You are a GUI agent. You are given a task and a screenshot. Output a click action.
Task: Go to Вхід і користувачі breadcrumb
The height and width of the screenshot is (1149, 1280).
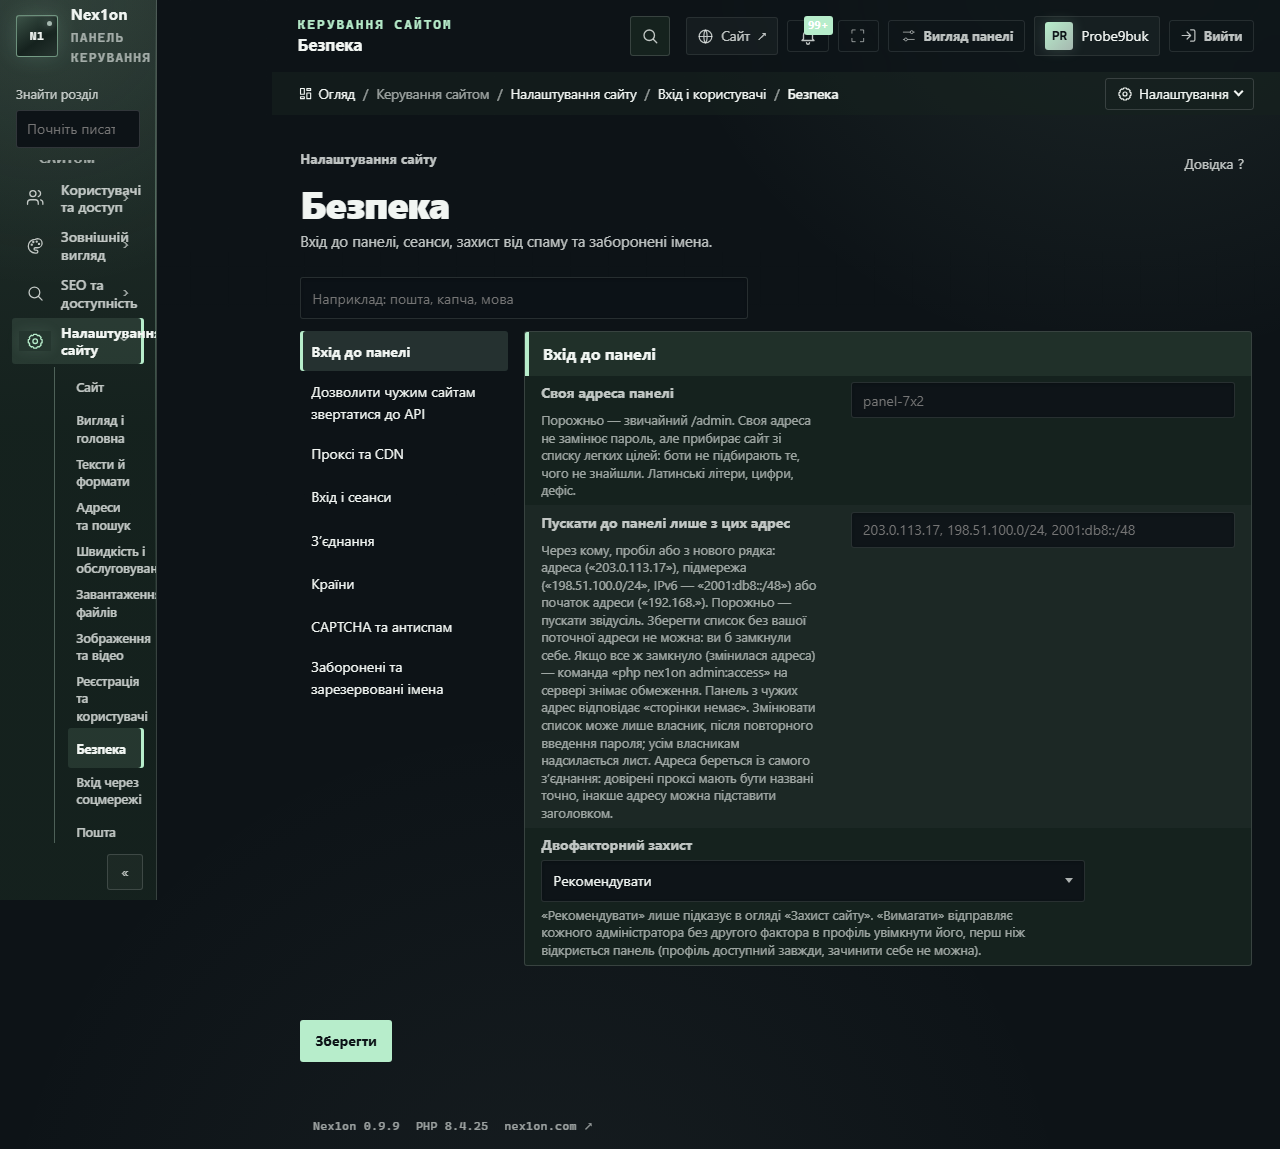tap(712, 94)
